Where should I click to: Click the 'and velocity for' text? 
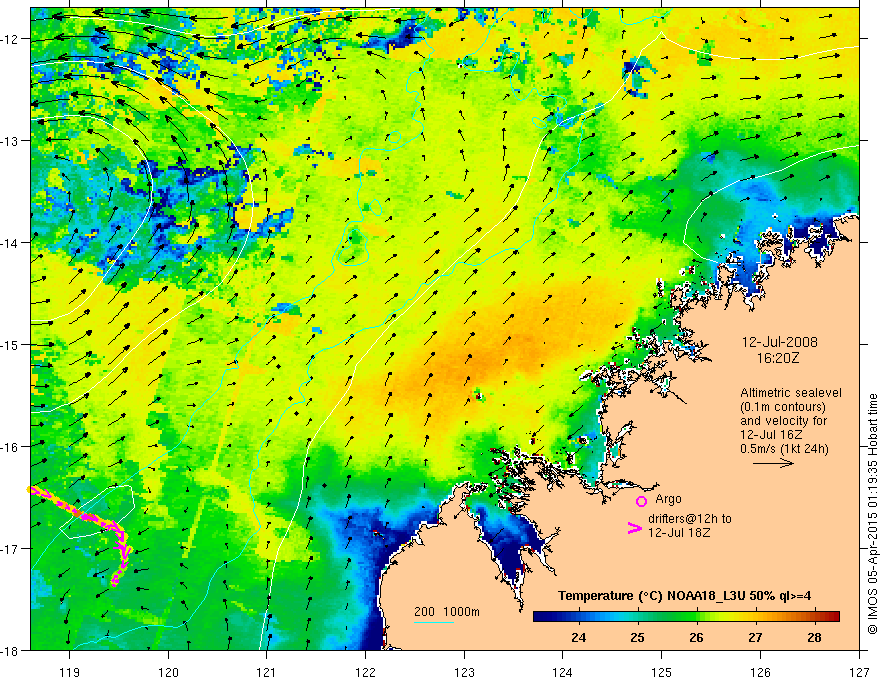[x=783, y=421]
